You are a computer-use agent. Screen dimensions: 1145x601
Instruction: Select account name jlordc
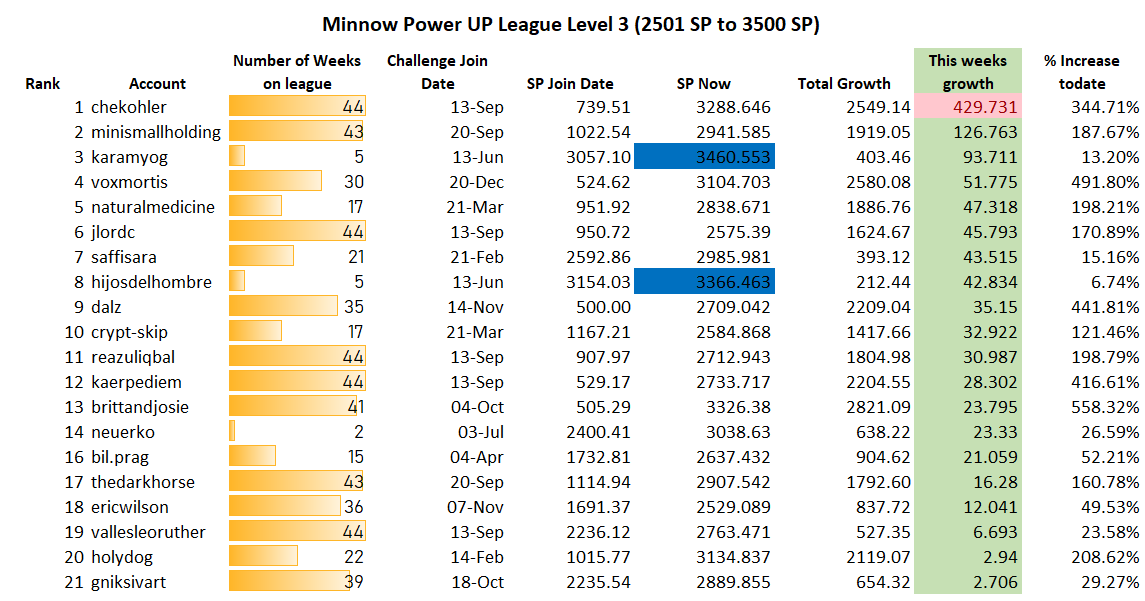click(113, 232)
